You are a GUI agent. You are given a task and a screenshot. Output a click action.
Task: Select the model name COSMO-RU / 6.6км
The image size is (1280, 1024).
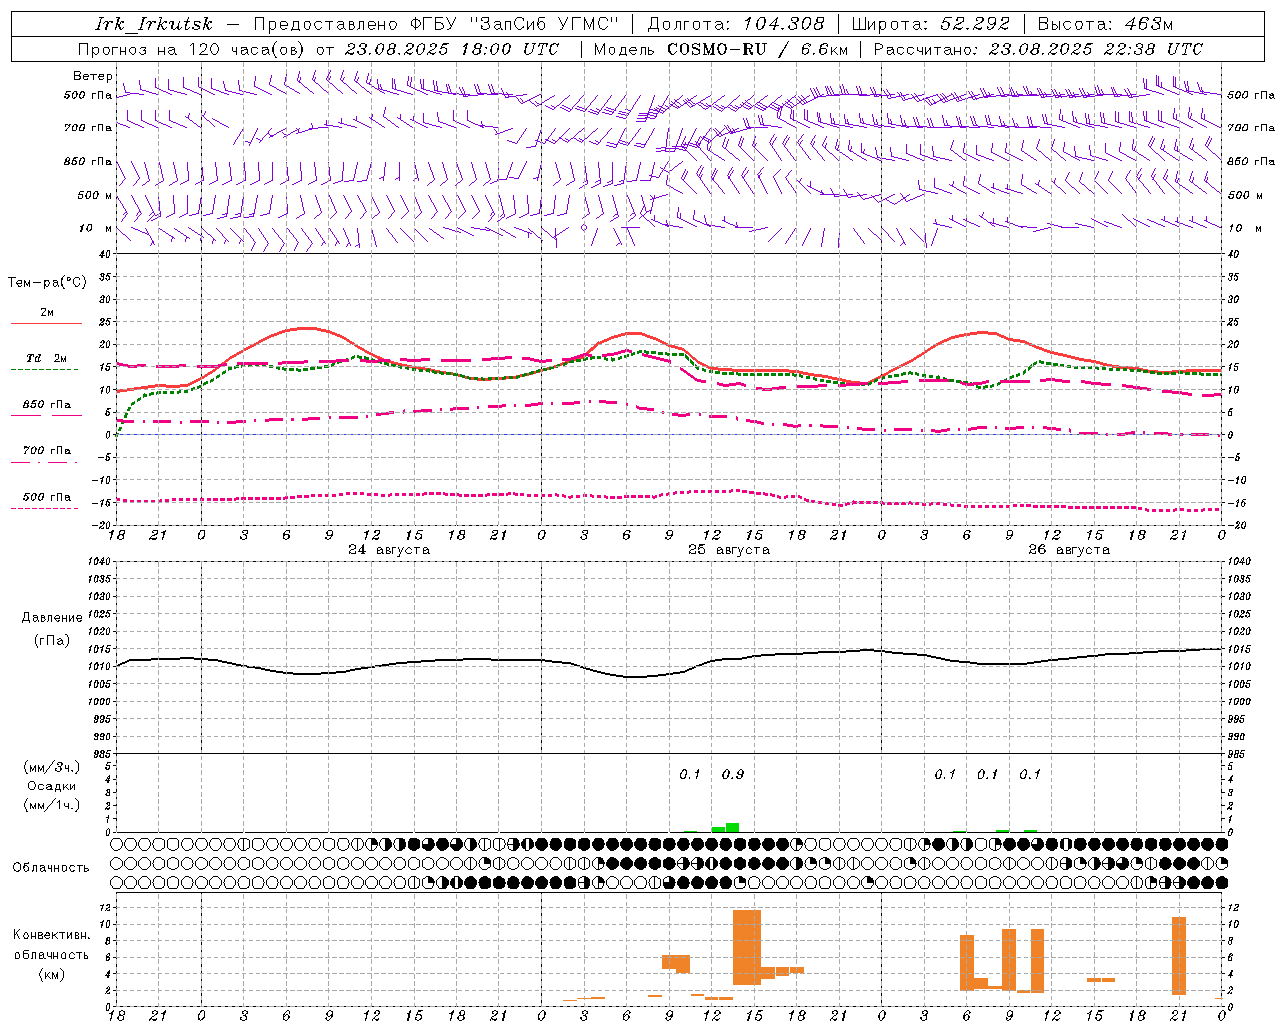[757, 49]
